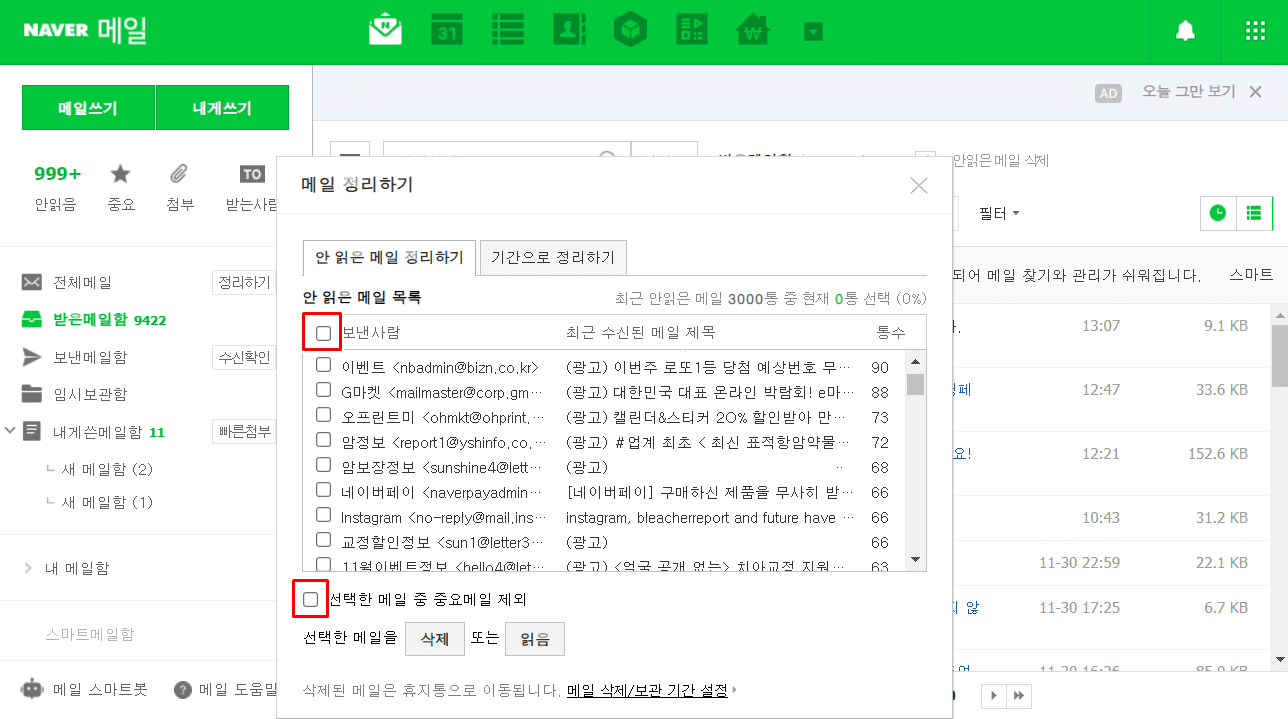1288x719 pixels.
Task: Open 임시보관함 drafts folder
Action: point(90,394)
